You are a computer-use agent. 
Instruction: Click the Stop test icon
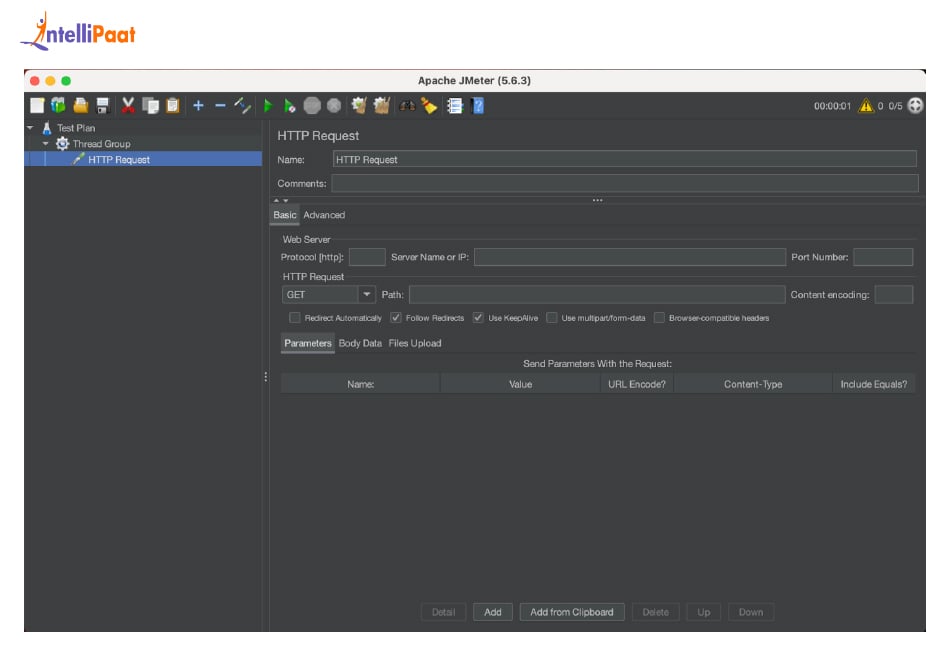pos(312,105)
